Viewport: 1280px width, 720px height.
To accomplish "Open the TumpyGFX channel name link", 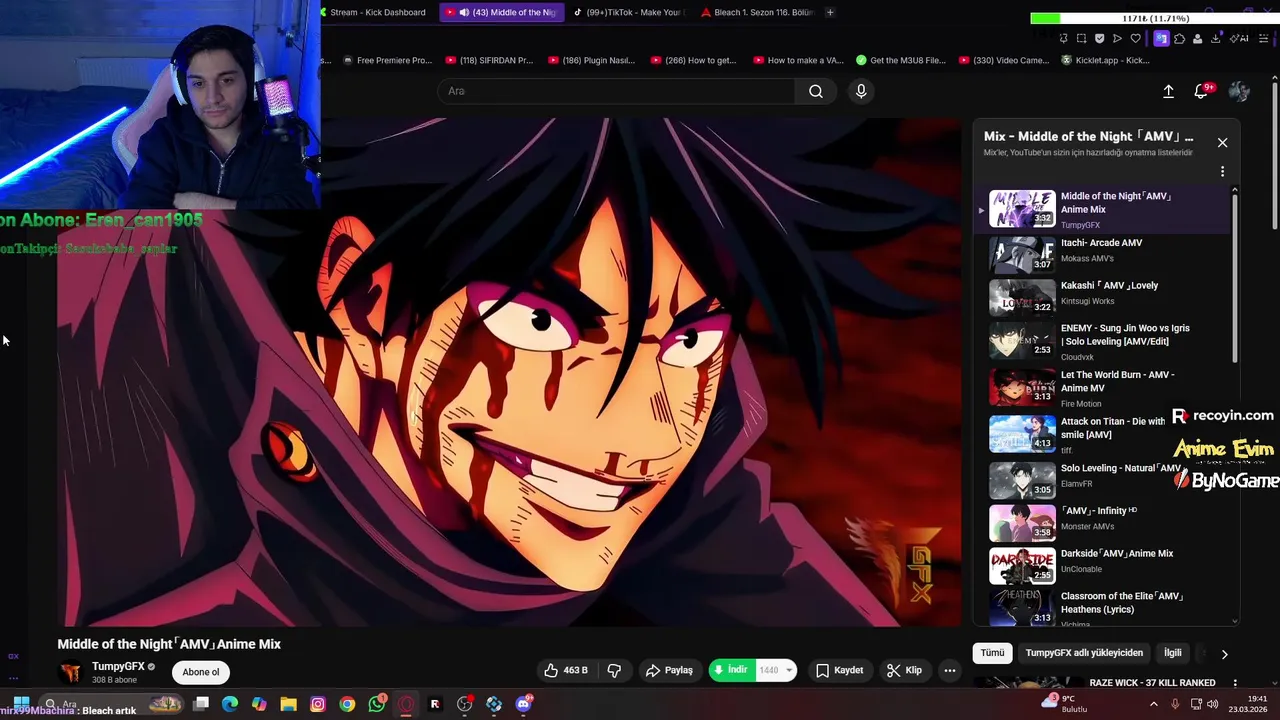I will coord(118,666).
